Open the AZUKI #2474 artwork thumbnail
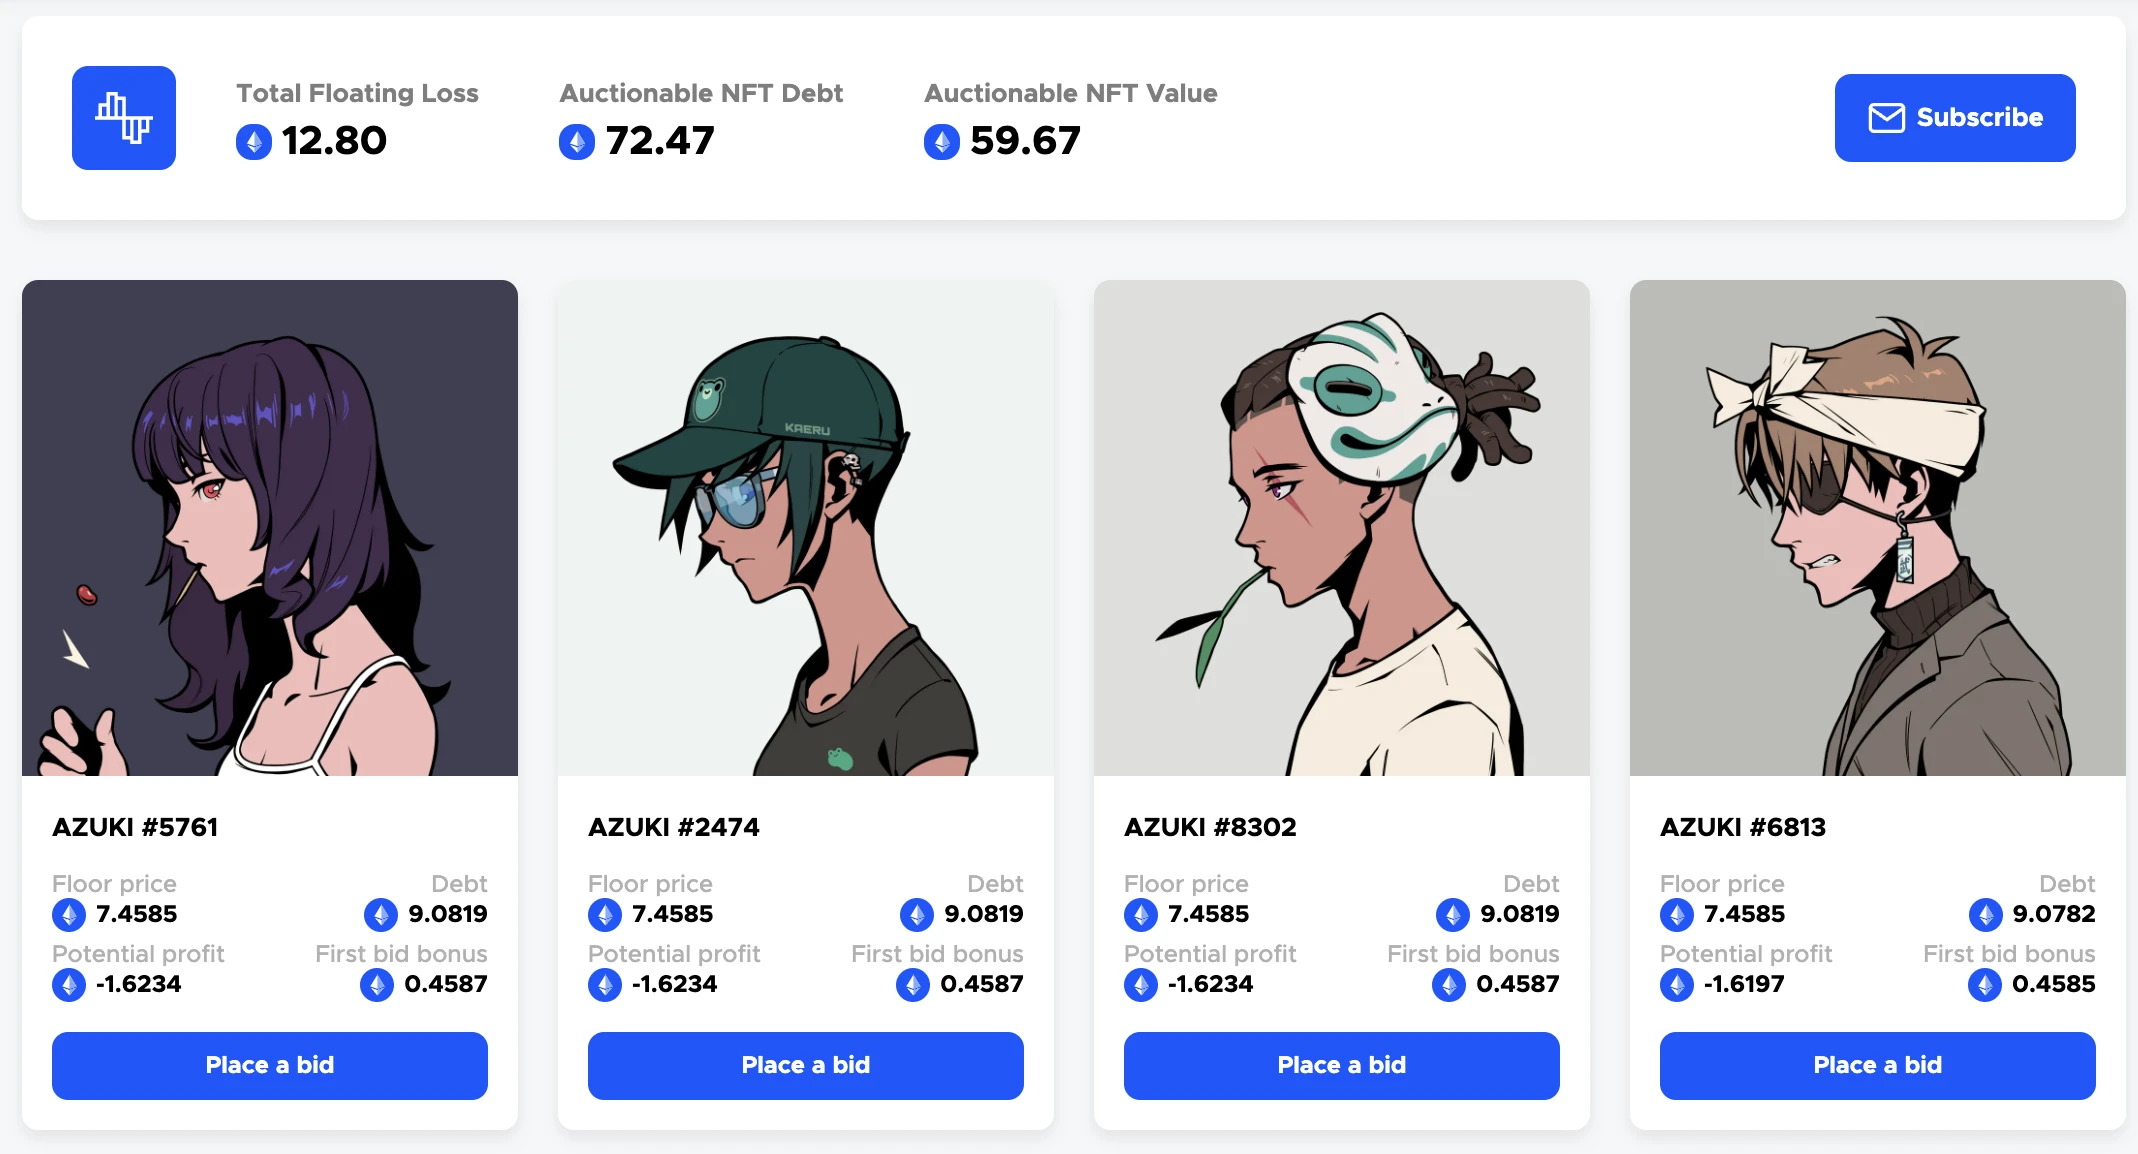This screenshot has width=2138, height=1154. (x=806, y=528)
